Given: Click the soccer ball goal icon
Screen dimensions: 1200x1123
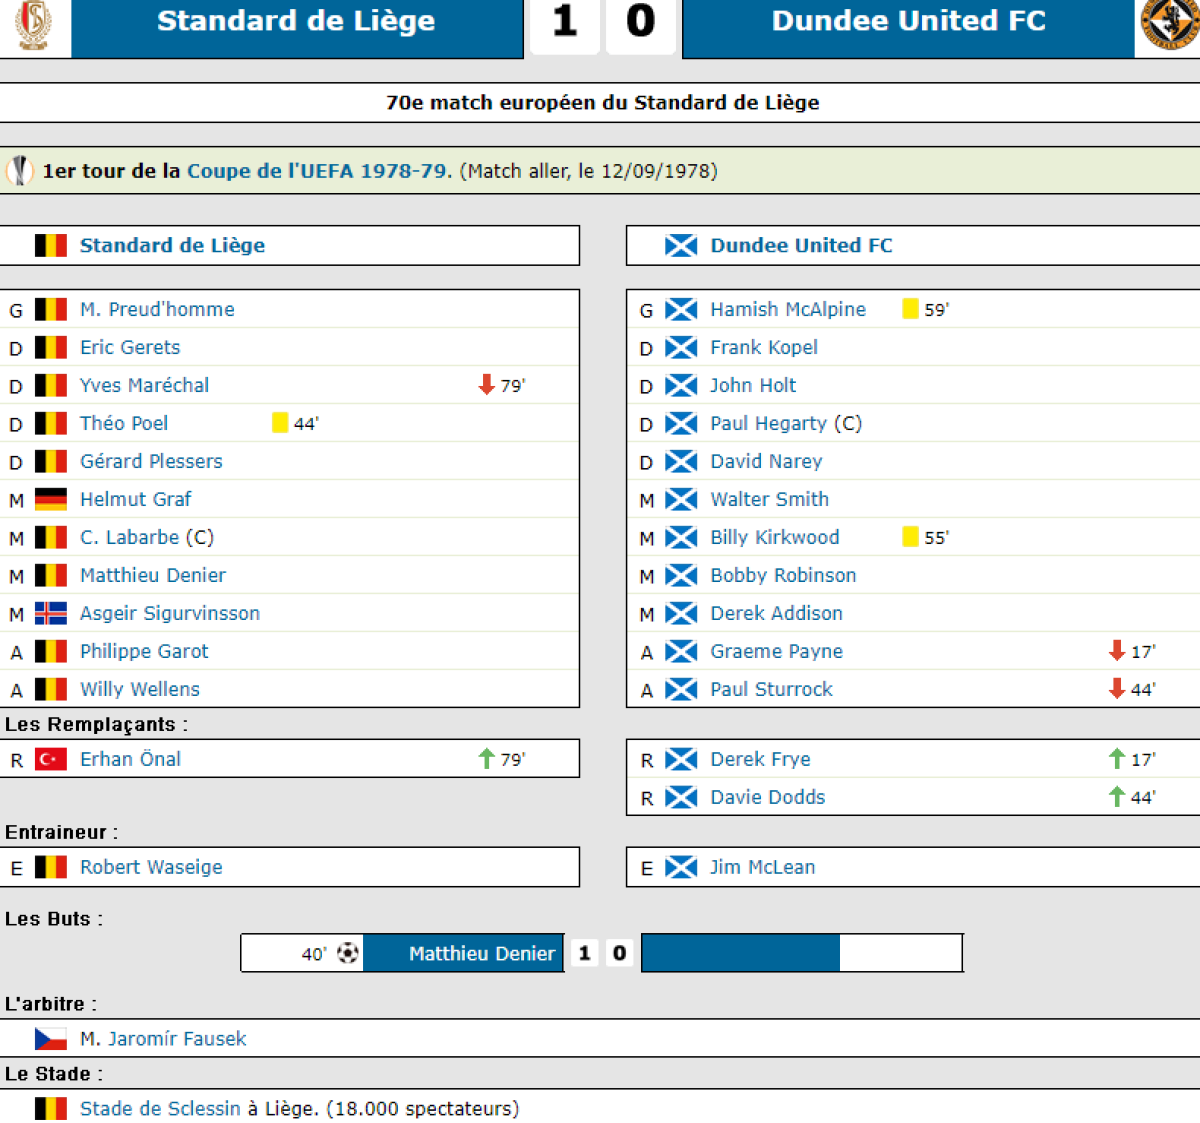Looking at the screenshot, I should tap(348, 953).
